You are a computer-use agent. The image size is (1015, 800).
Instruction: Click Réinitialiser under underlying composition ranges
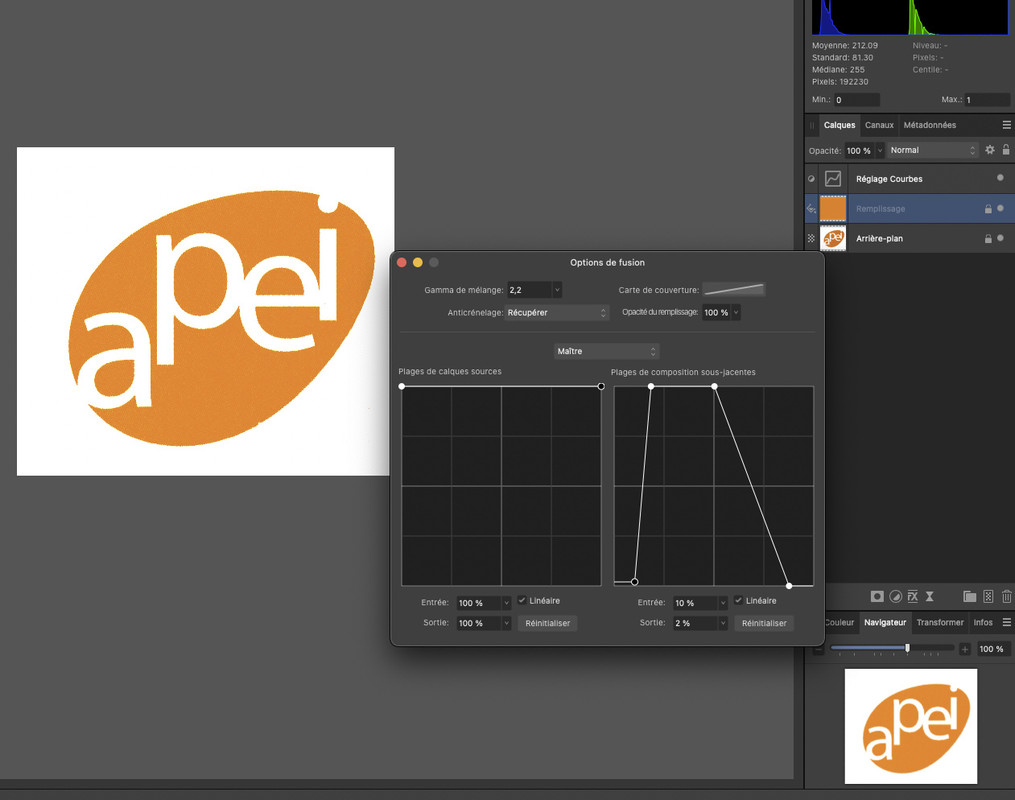(764, 623)
